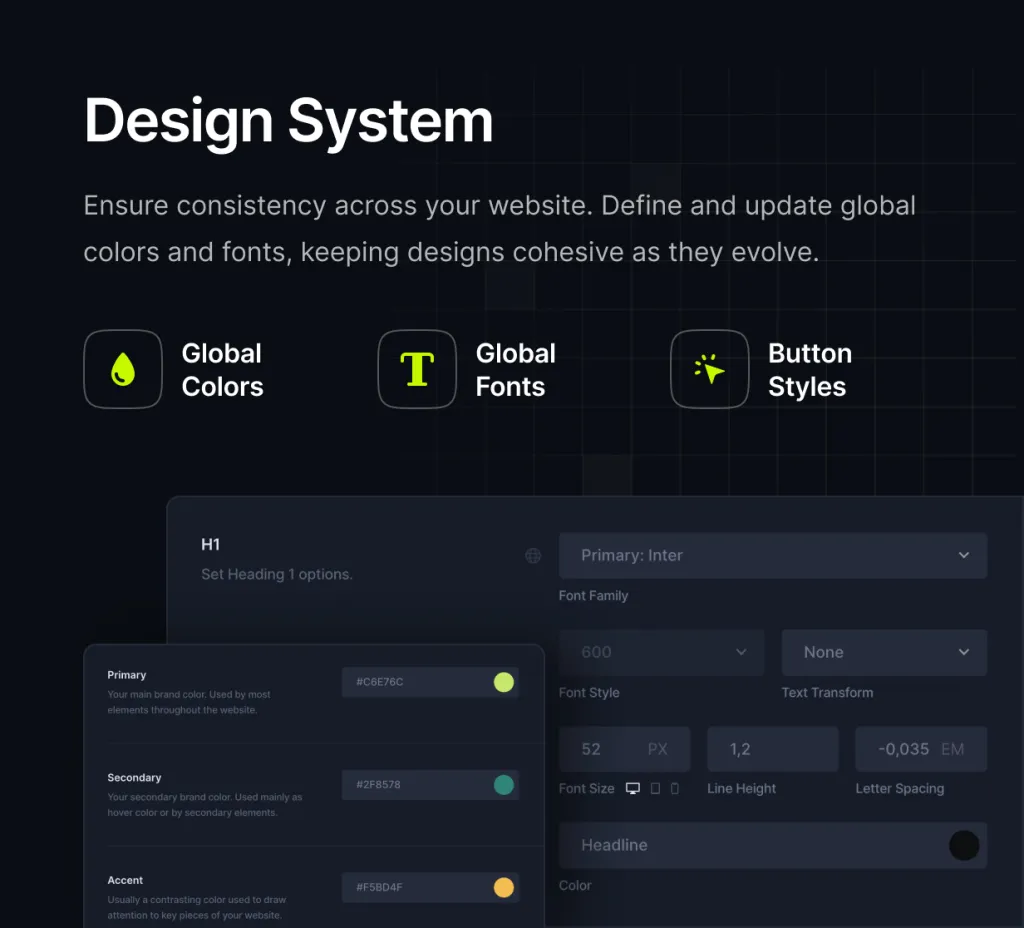The width and height of the screenshot is (1024, 928).
Task: Select tablet device icon for Font Size
Action: 655,788
